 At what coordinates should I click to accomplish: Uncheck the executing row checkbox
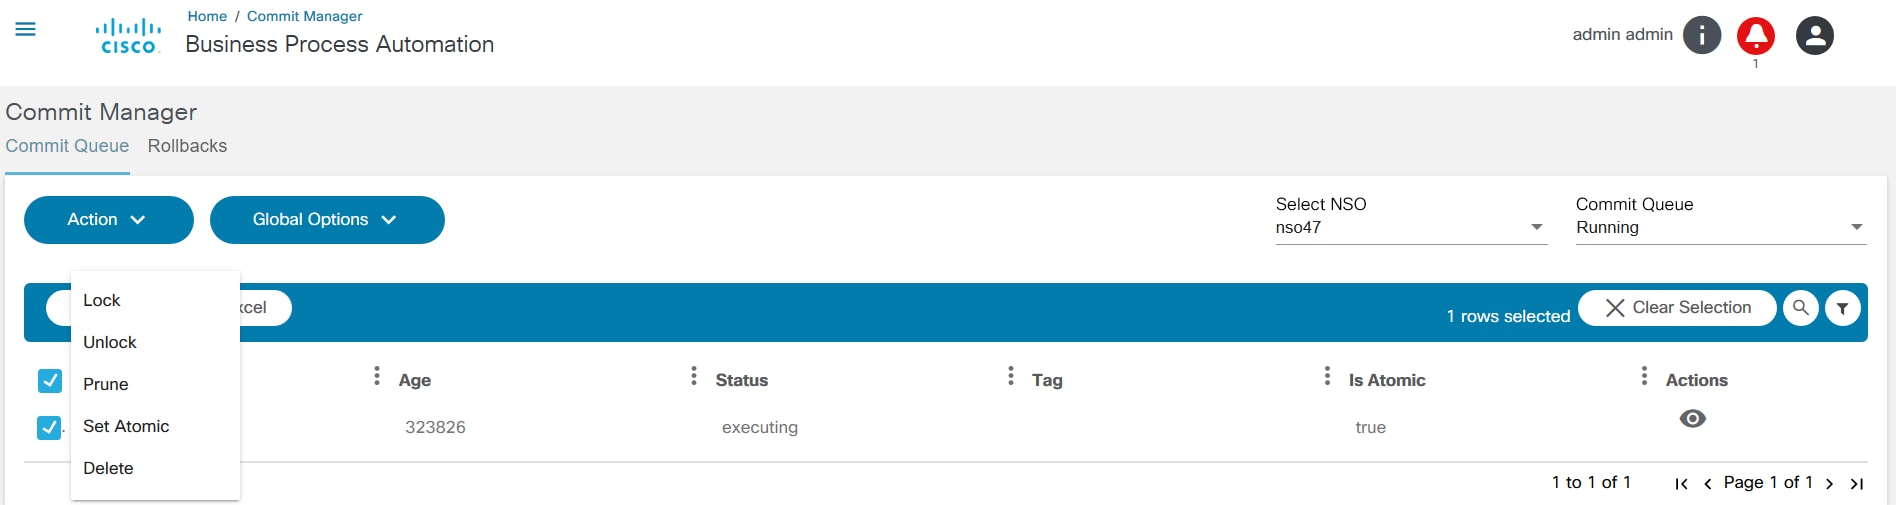click(x=49, y=428)
